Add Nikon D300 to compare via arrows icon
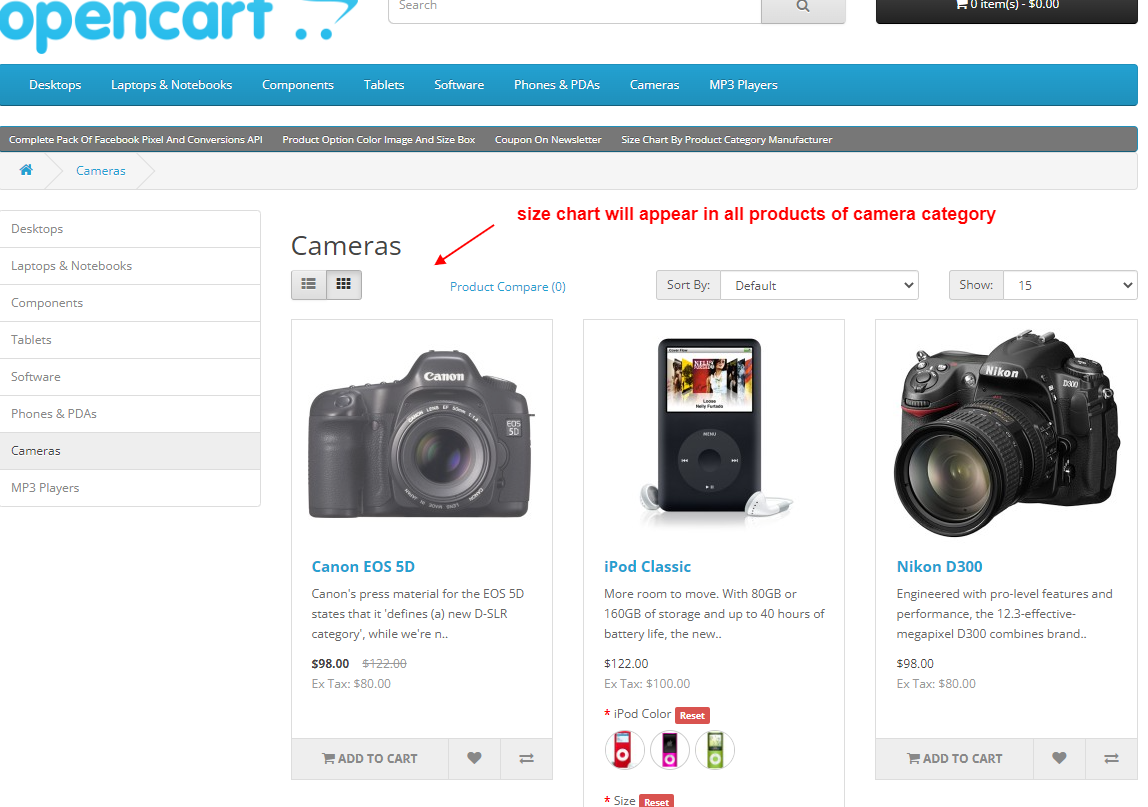This screenshot has height=807, width=1148. click(x=1111, y=758)
